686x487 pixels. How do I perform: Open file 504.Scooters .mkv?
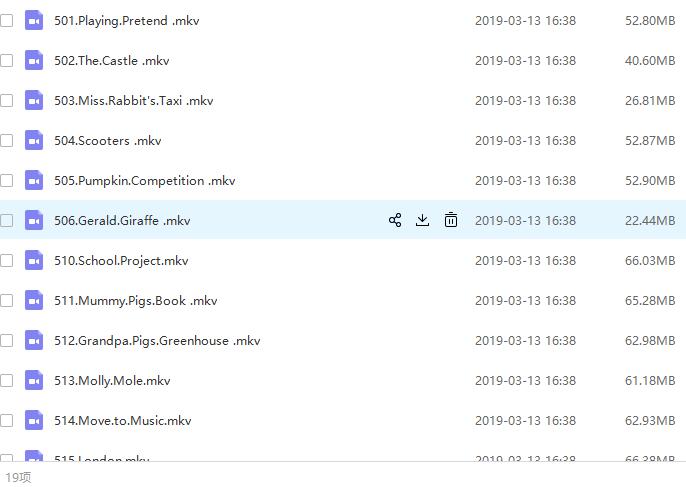[x=108, y=140]
